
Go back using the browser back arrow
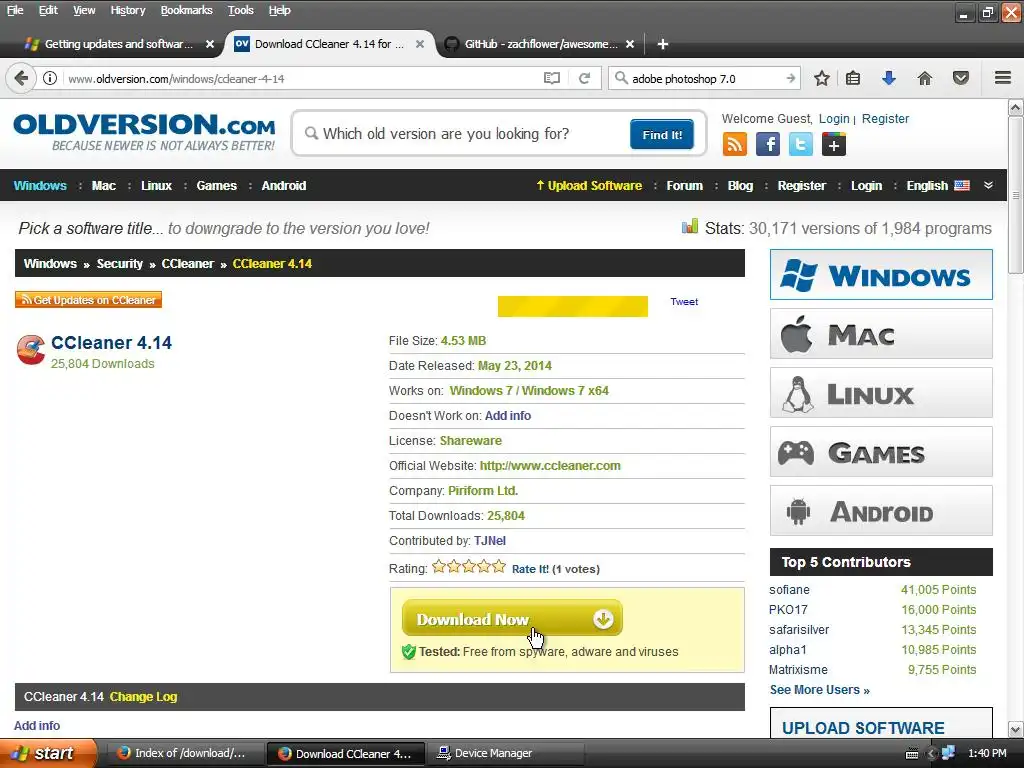tap(21, 78)
